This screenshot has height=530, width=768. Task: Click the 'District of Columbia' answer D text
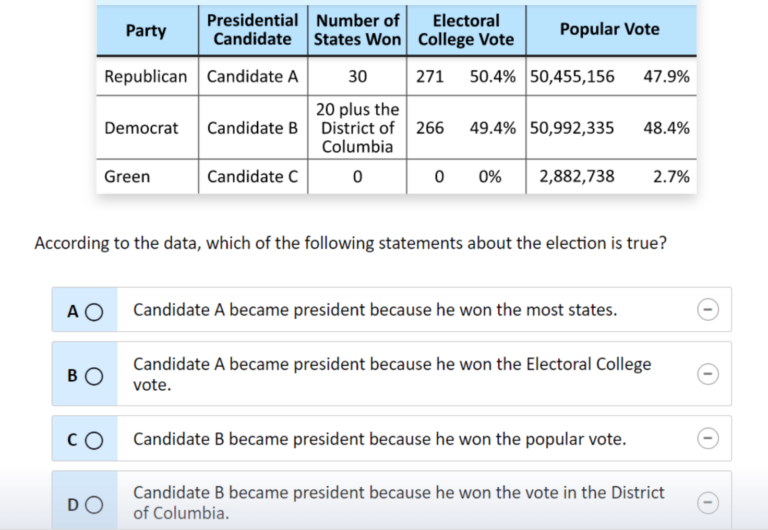398,503
